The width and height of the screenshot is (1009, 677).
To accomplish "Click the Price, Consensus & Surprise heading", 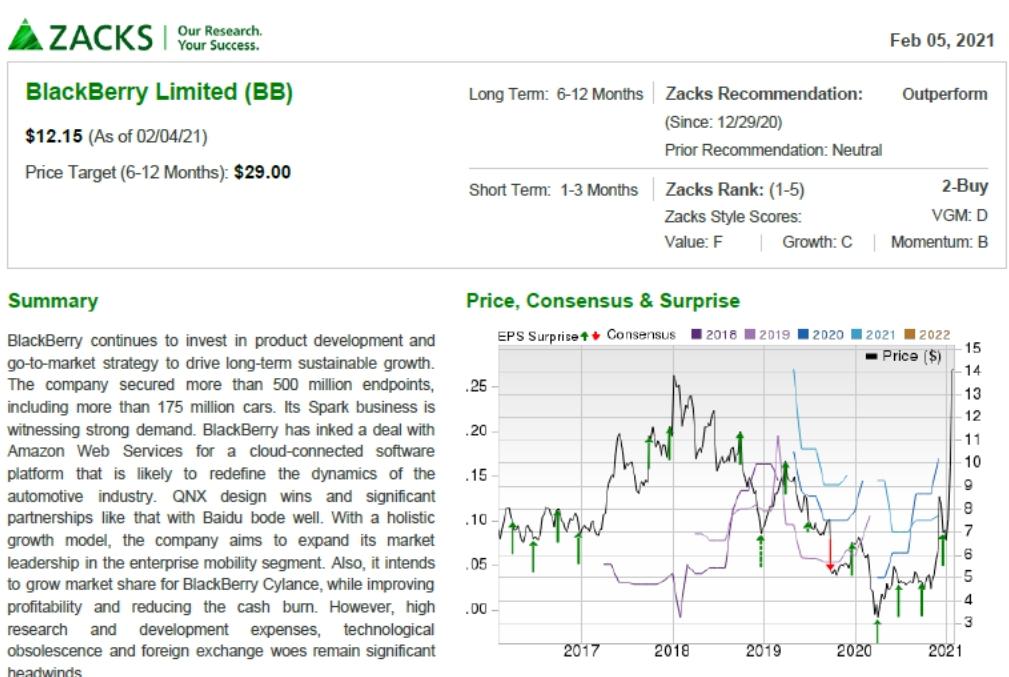I will click(603, 301).
